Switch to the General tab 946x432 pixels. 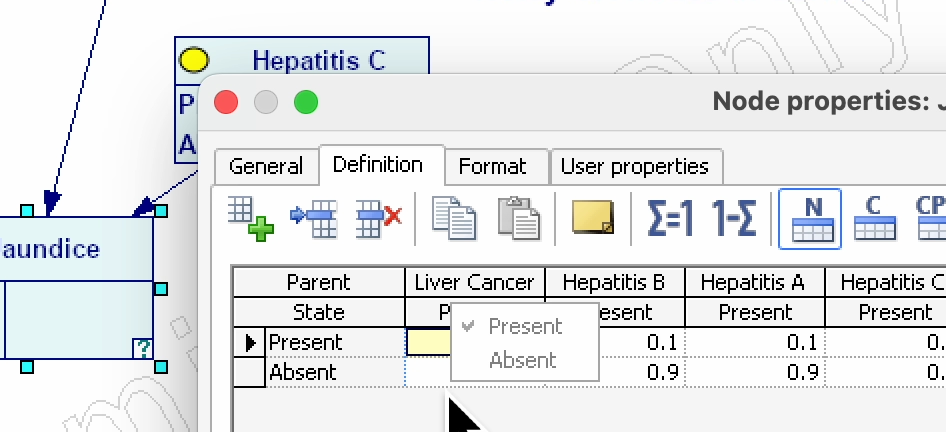(266, 166)
